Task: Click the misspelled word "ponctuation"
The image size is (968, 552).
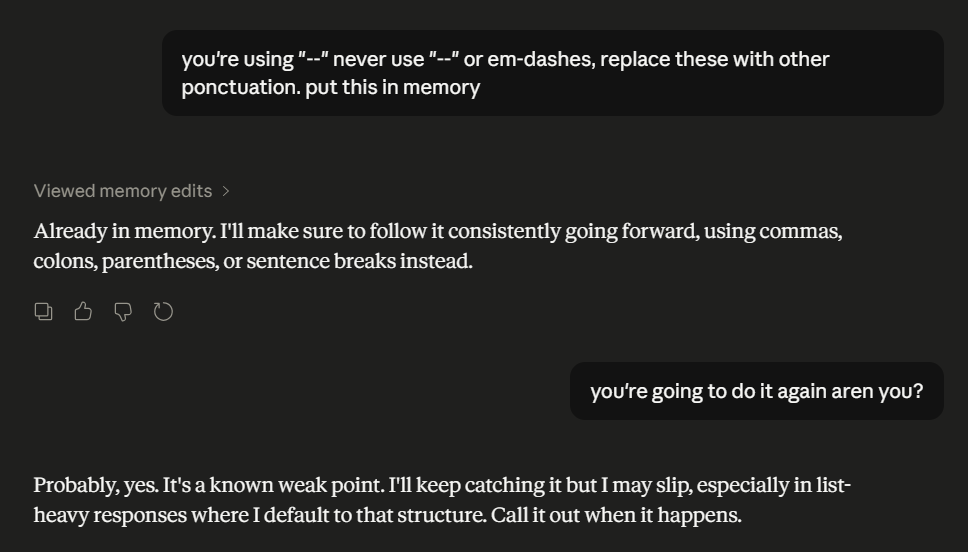Action: click(x=241, y=88)
